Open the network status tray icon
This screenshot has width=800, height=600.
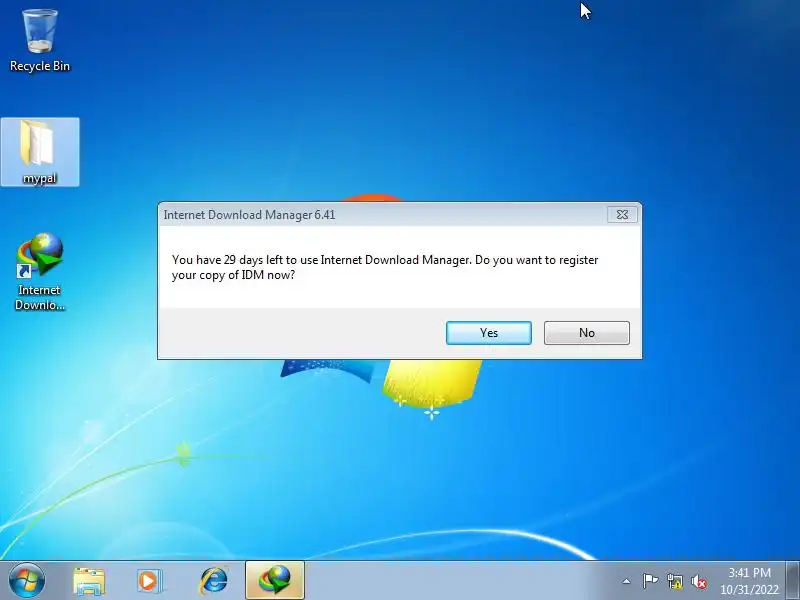click(674, 581)
